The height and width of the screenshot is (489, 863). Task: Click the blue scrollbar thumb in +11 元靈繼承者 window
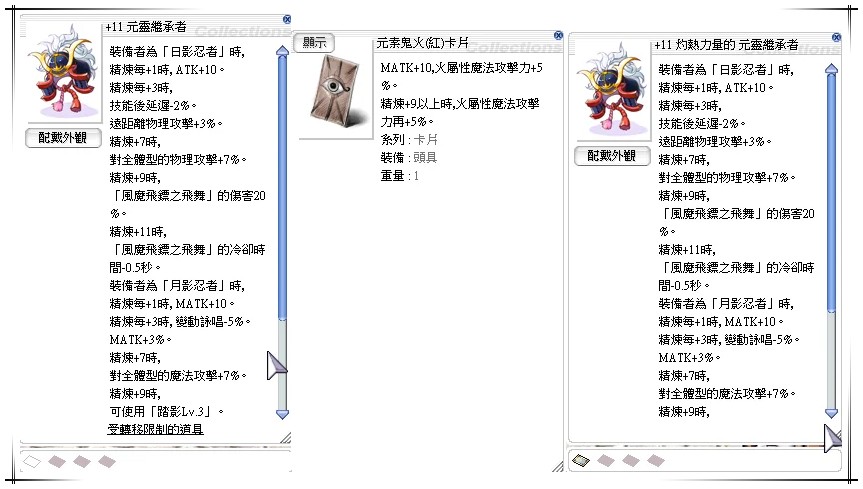click(282, 187)
